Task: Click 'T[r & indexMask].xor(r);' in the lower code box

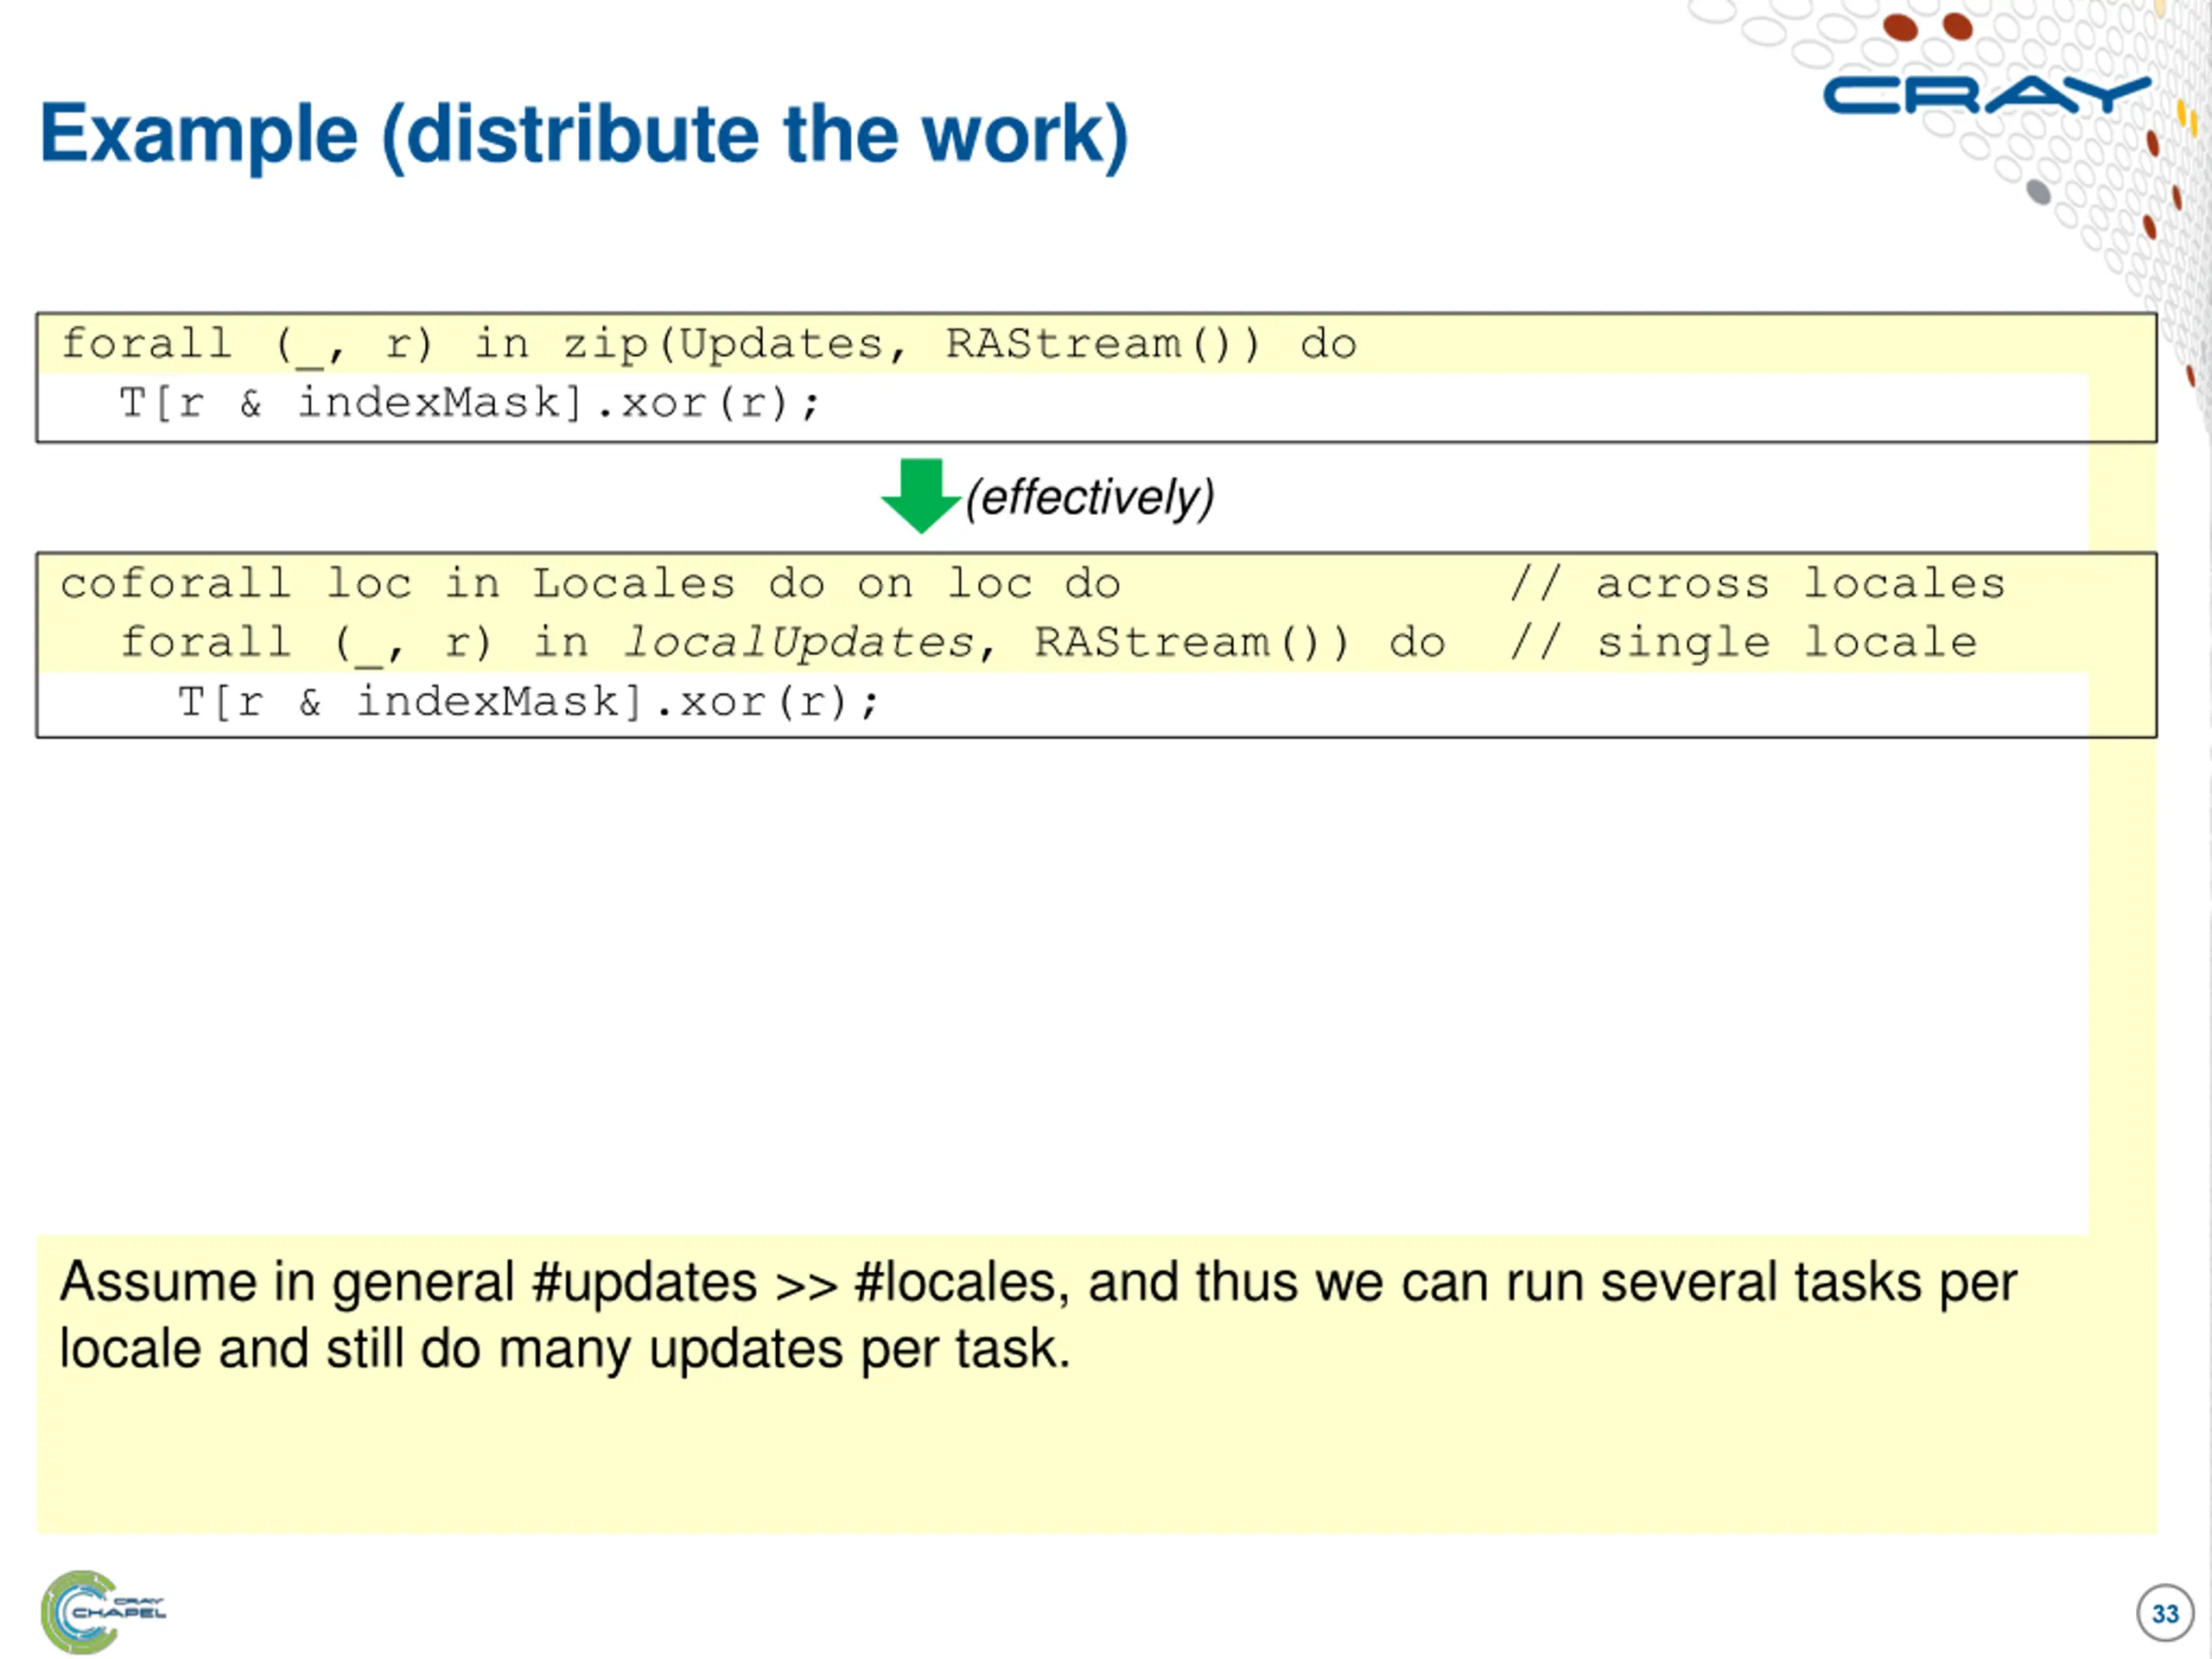Action: pyautogui.click(x=528, y=702)
